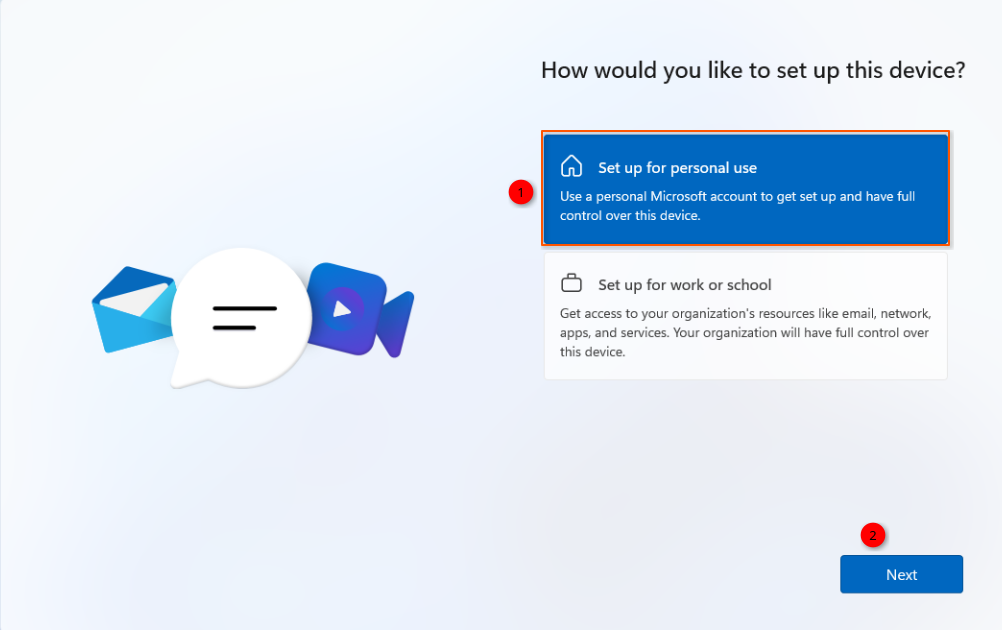
Task: Select the Set up for personal use option
Action: point(745,189)
